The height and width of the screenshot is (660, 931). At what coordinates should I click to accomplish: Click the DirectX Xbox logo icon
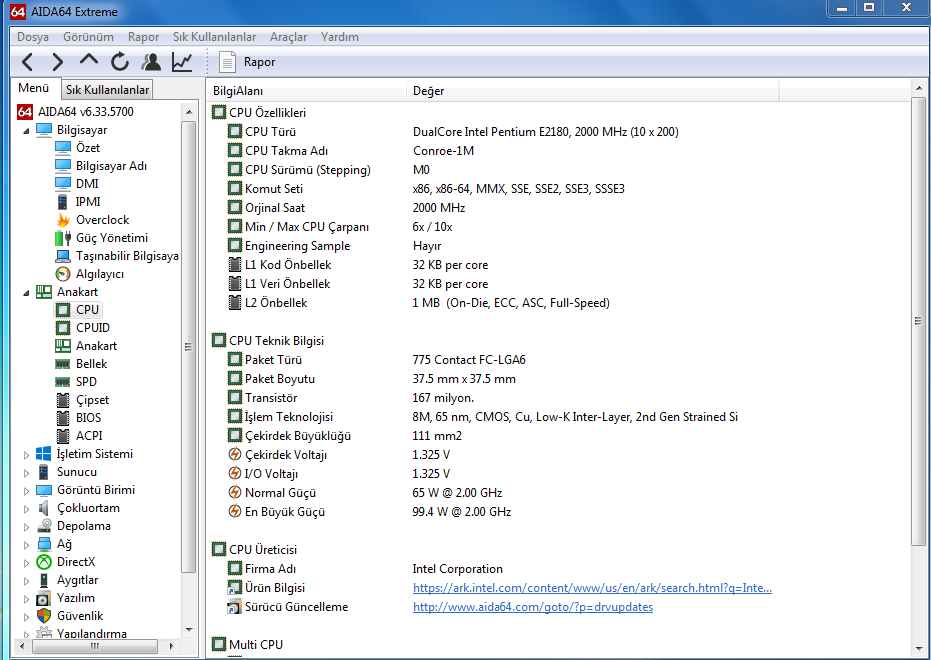[x=44, y=562]
